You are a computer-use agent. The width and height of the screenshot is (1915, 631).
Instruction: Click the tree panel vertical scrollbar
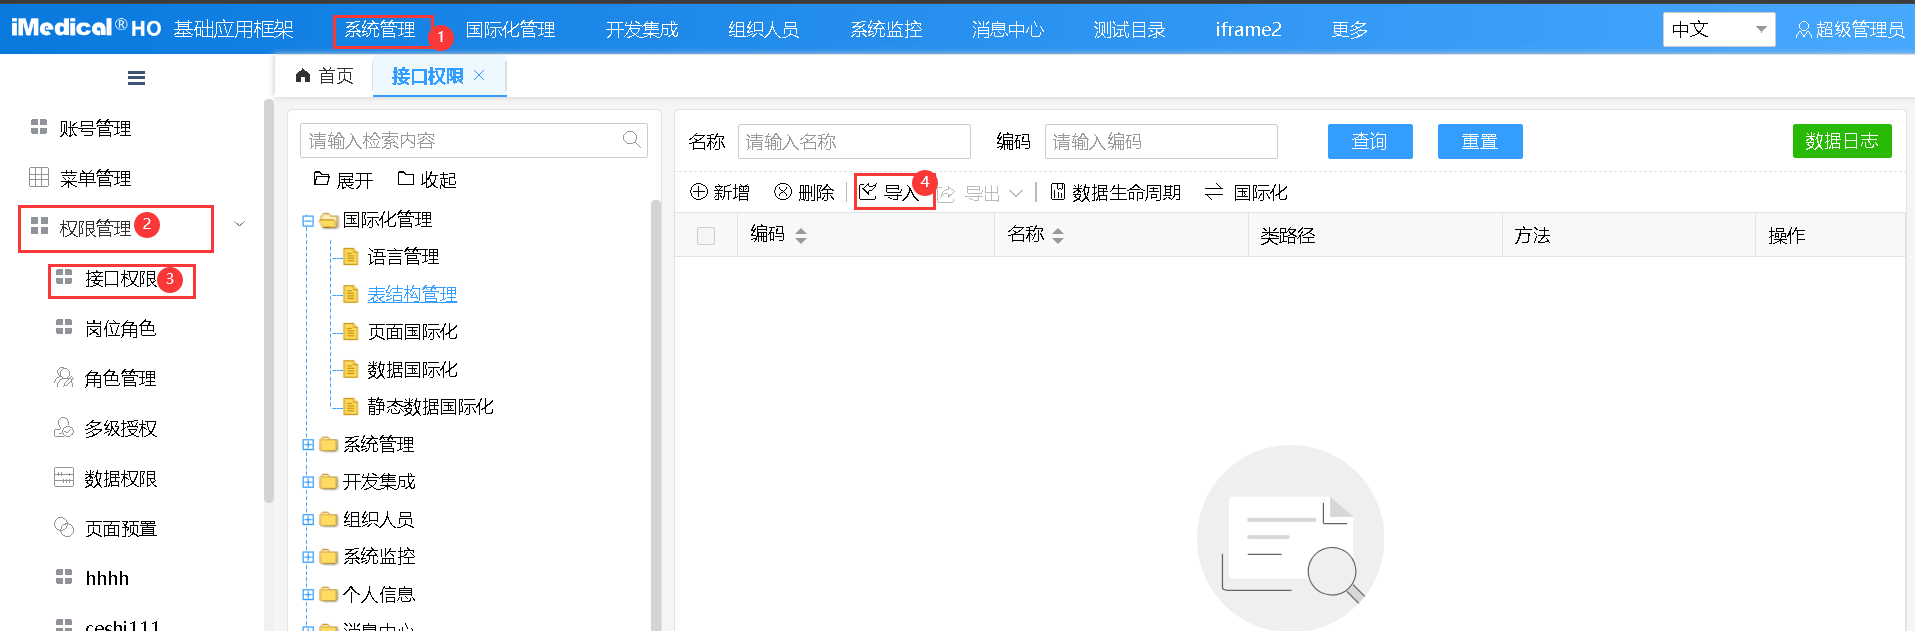[x=656, y=415]
